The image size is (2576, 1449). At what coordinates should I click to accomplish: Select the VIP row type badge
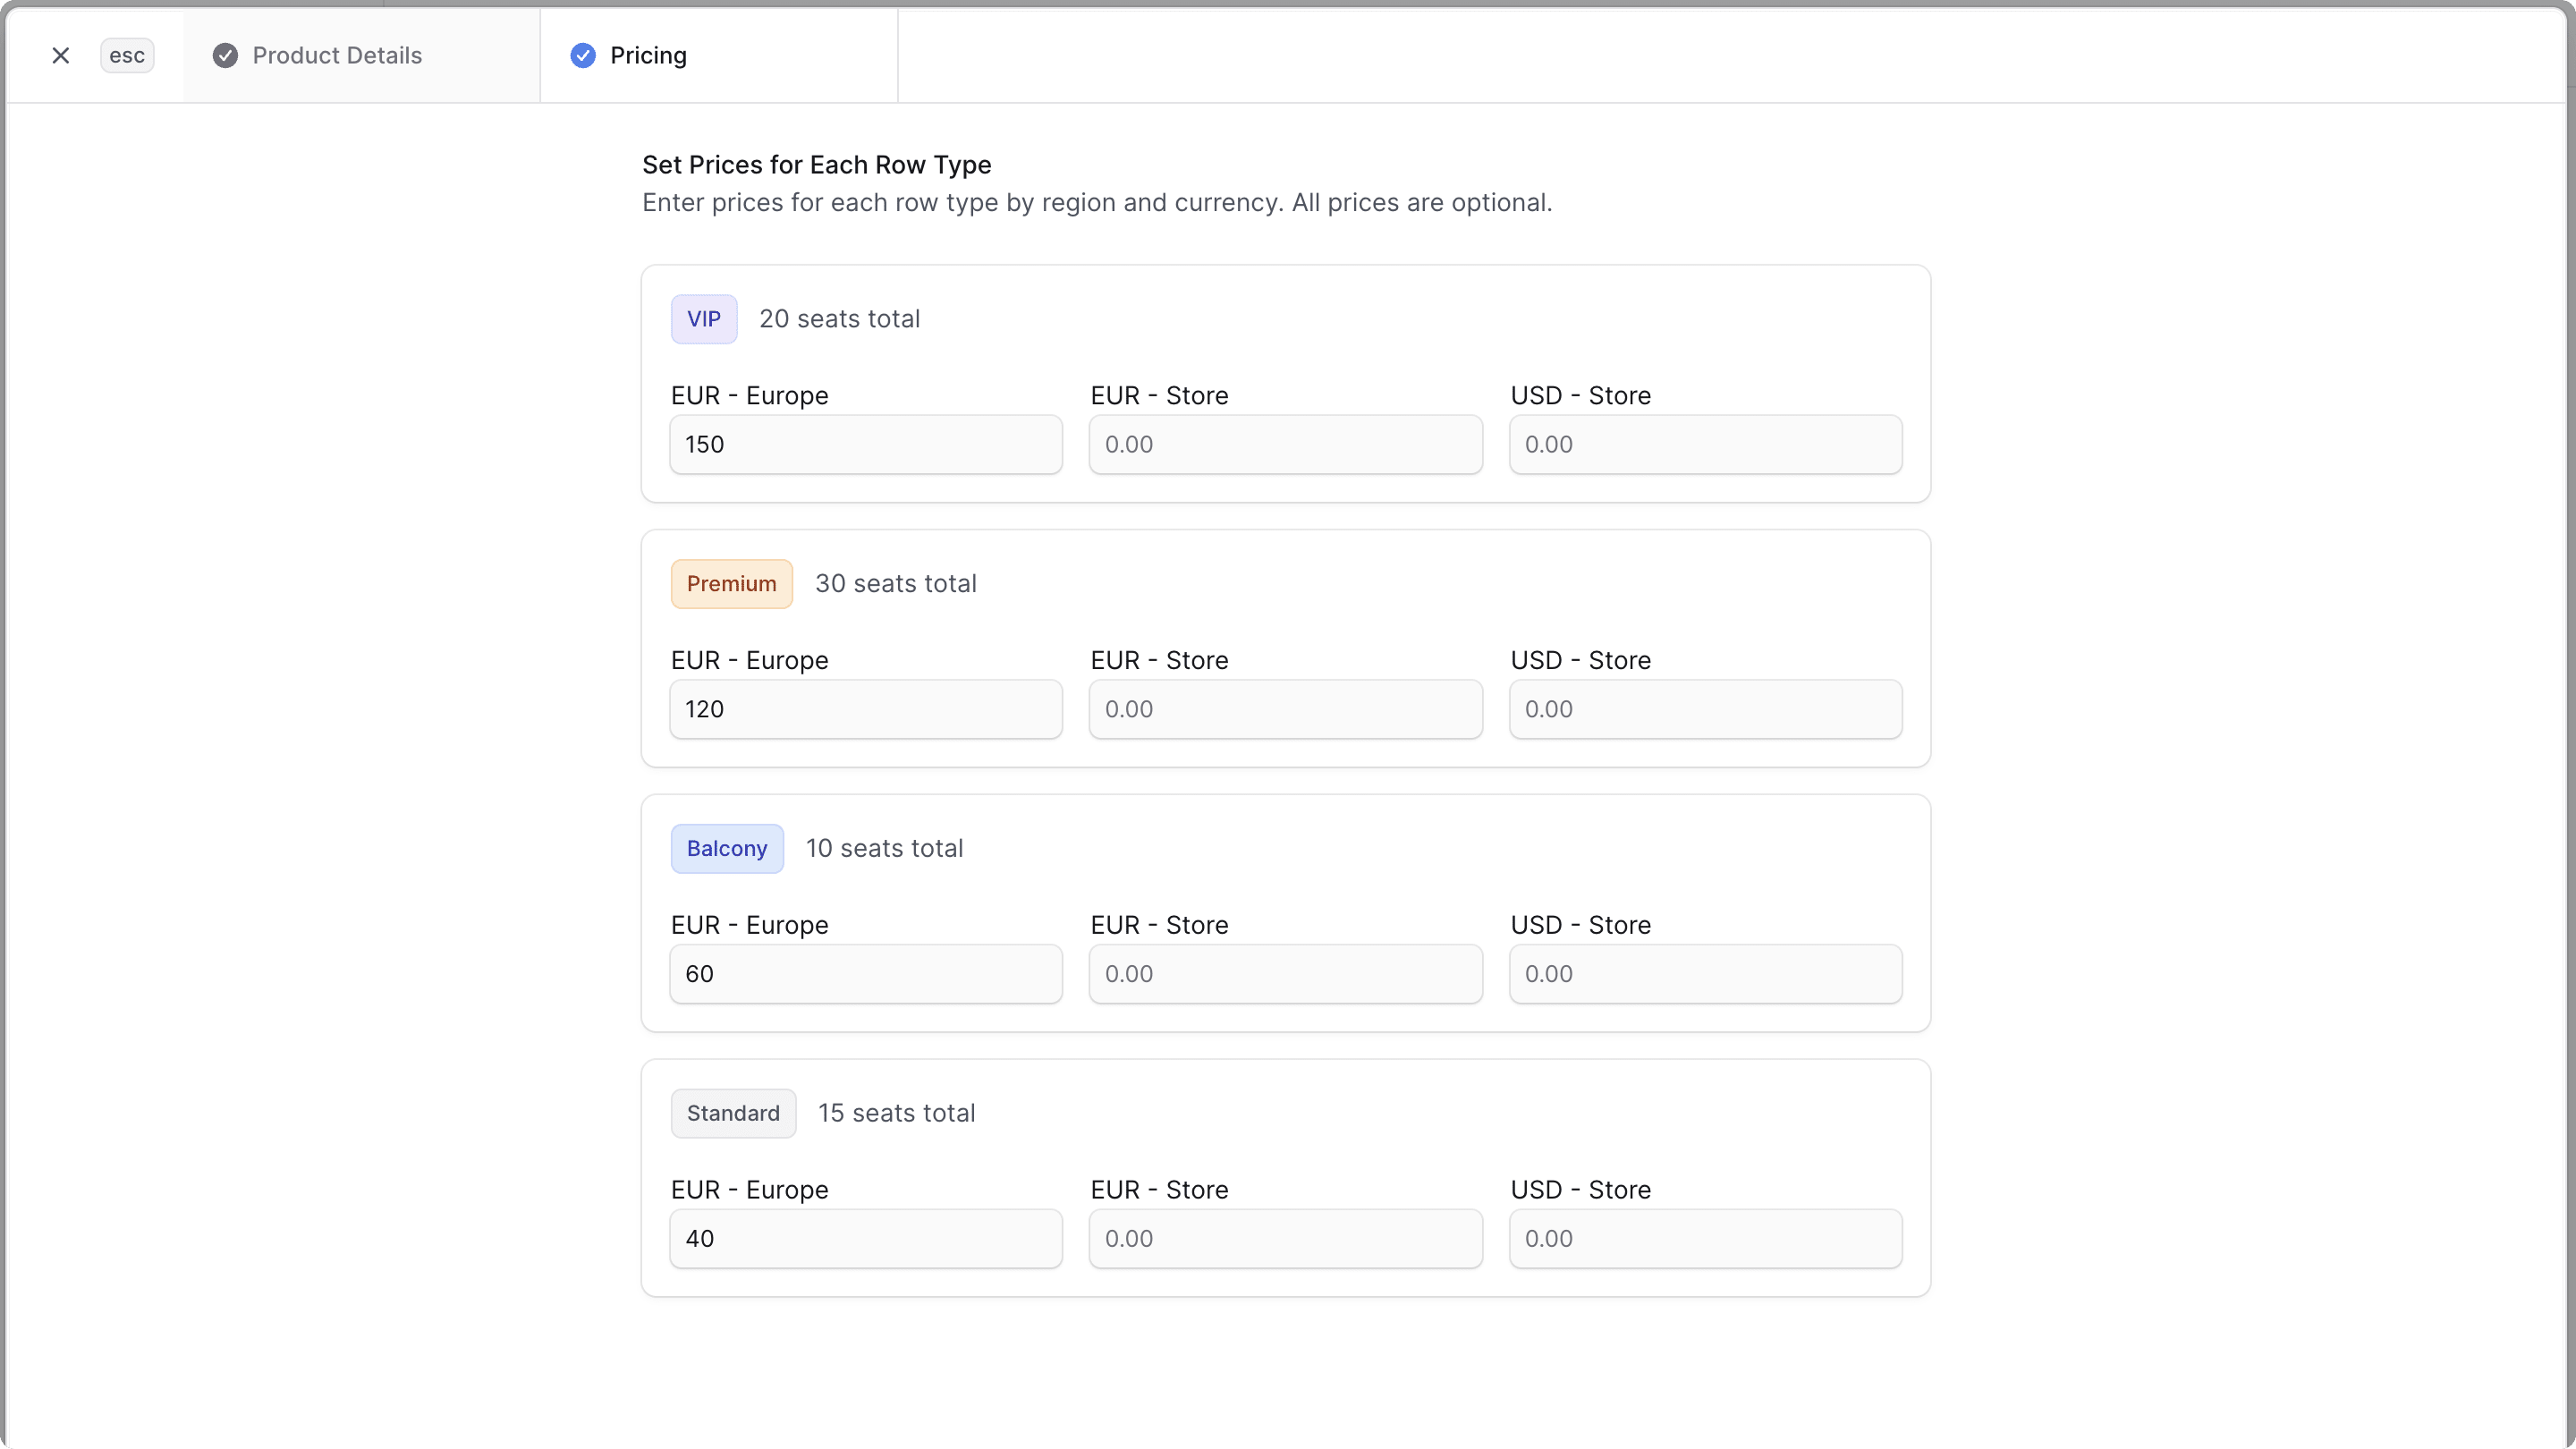[704, 318]
